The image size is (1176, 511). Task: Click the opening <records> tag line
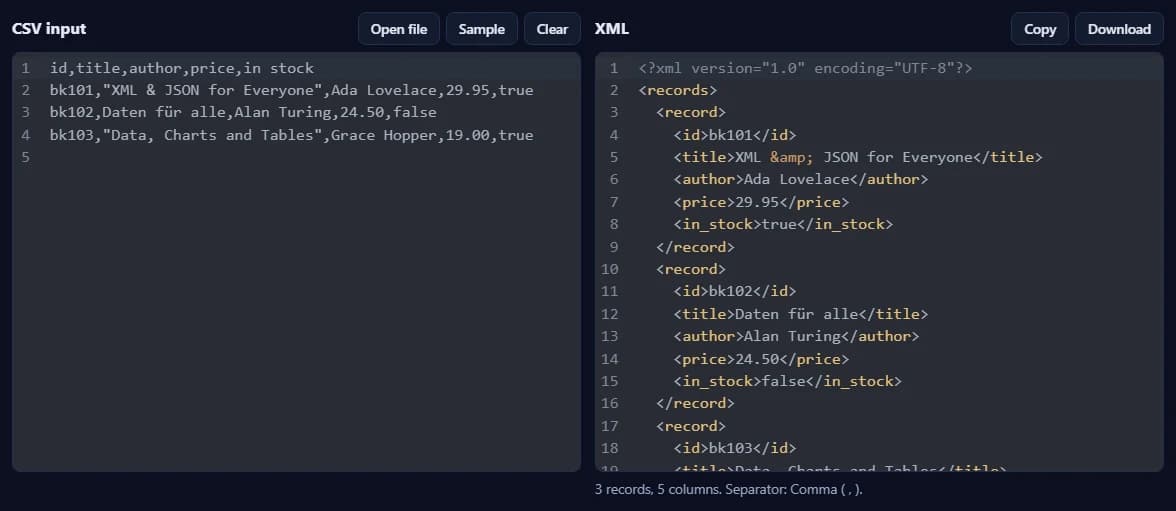click(678, 90)
